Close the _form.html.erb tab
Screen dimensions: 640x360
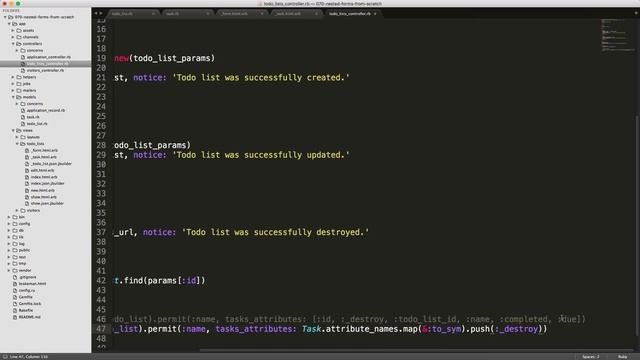point(262,13)
